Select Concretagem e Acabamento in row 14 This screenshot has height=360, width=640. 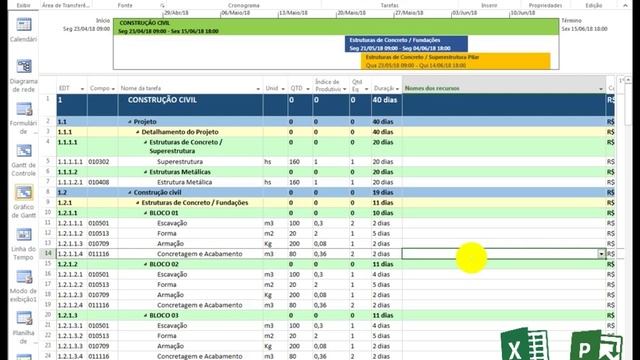[200, 254]
